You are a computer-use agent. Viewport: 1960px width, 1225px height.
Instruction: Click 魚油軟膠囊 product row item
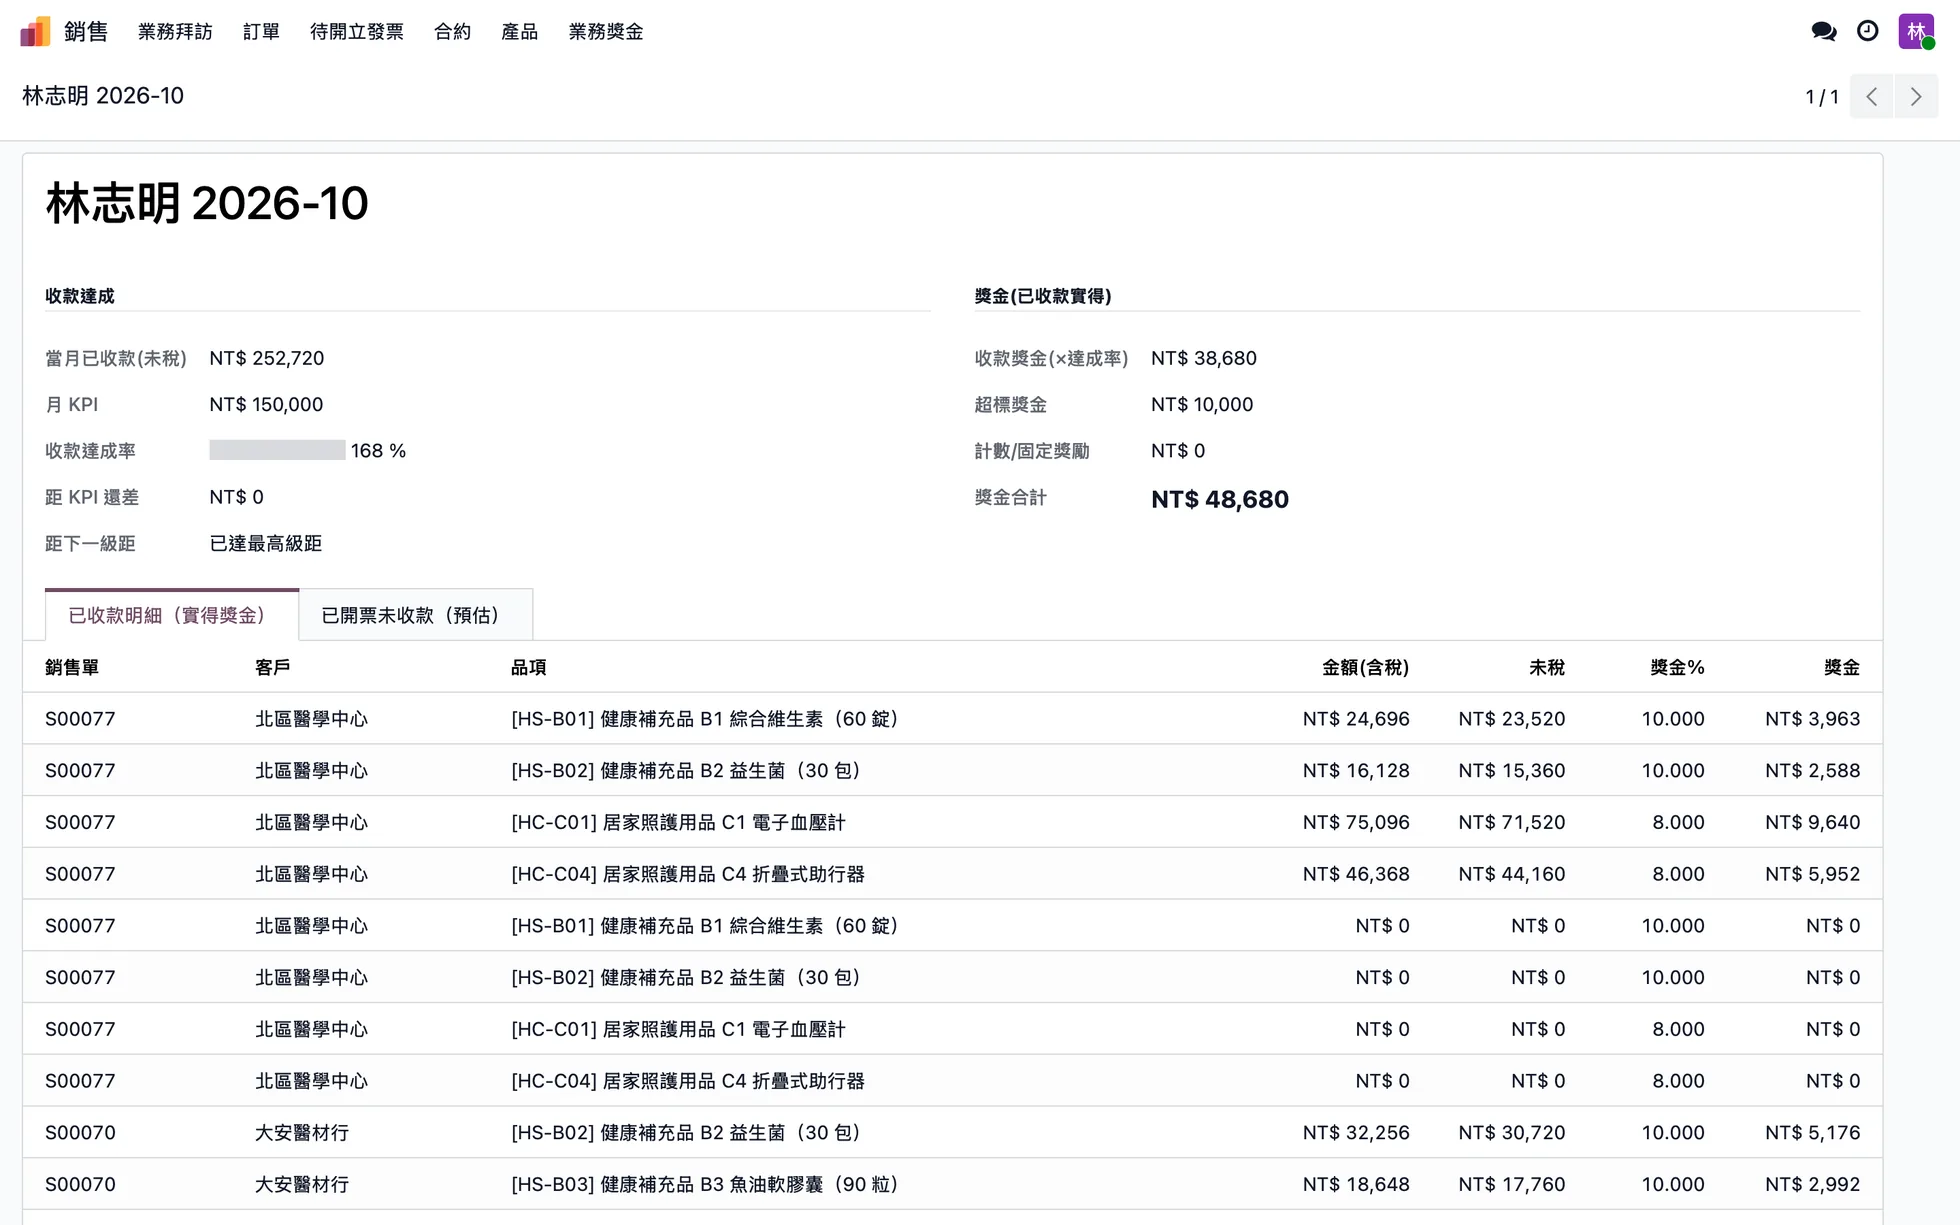705,1184
